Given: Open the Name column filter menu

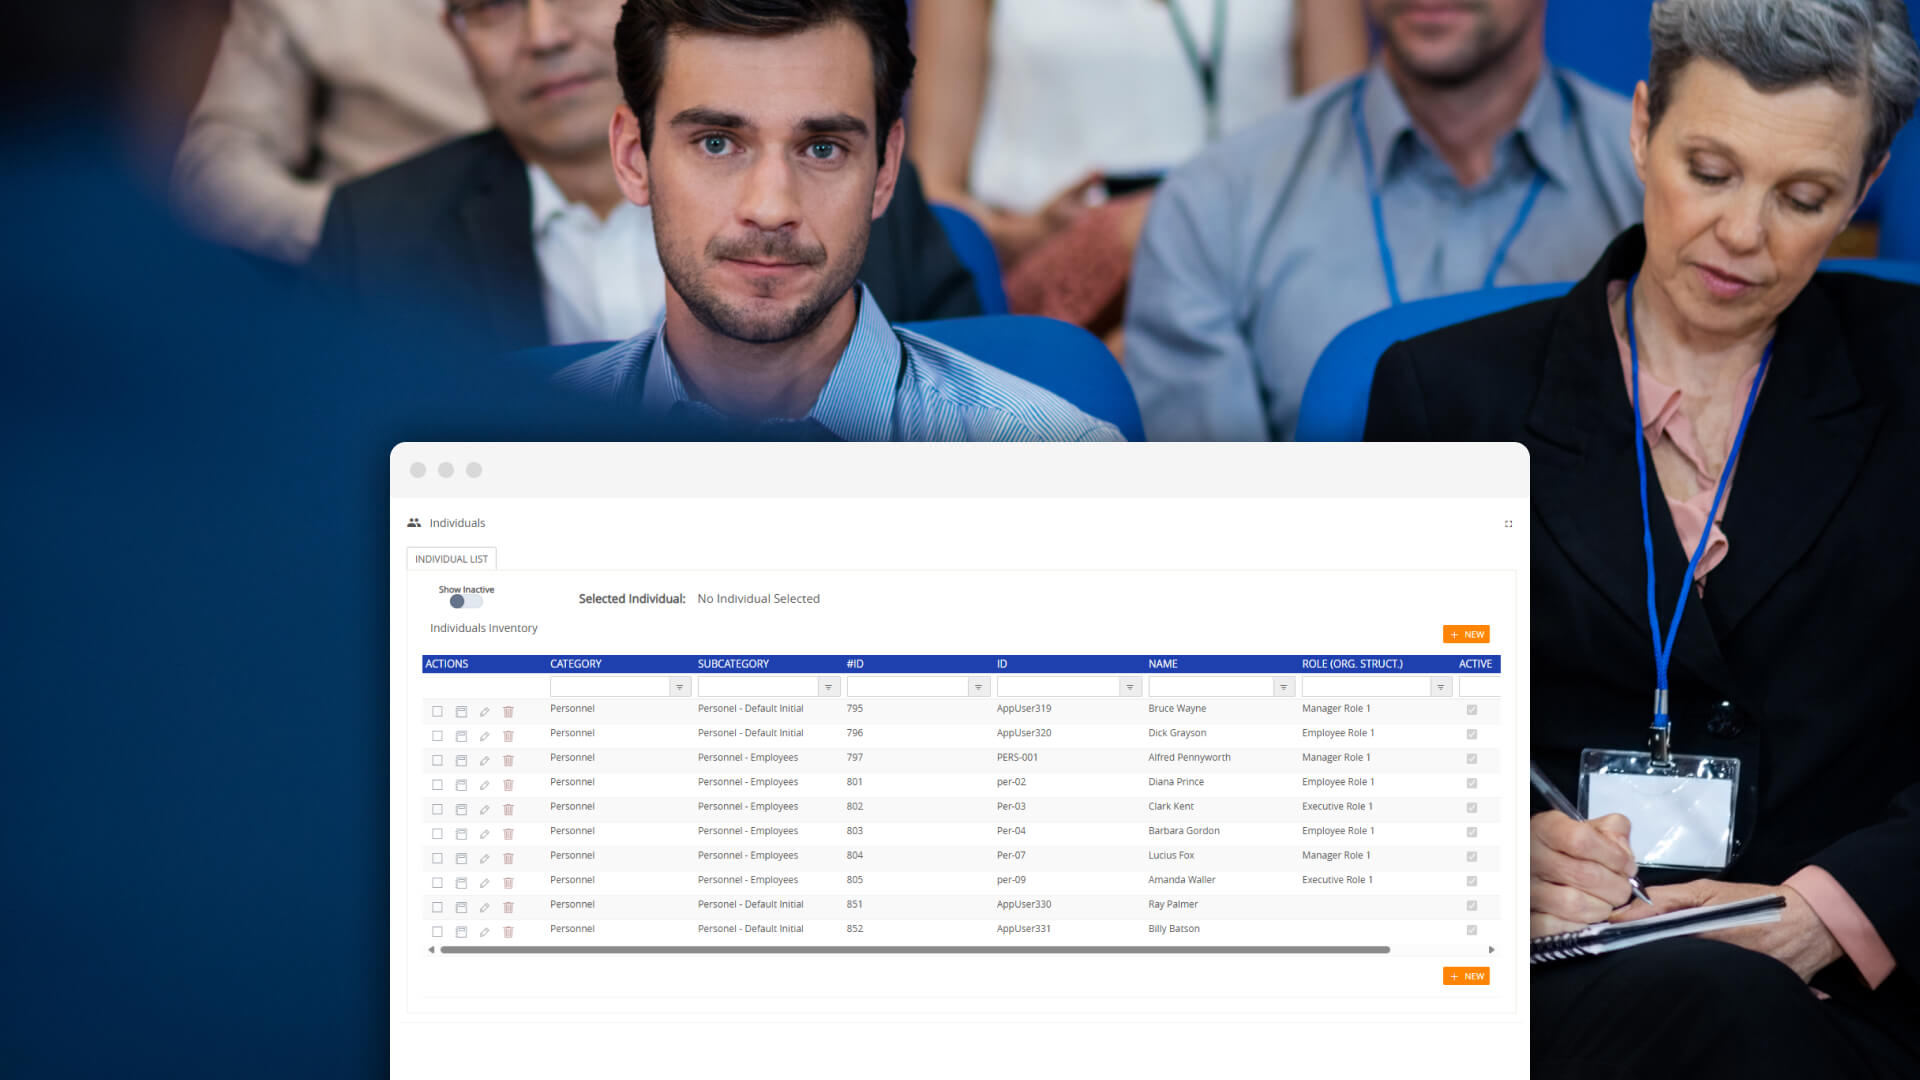Looking at the screenshot, I should pos(1283,687).
